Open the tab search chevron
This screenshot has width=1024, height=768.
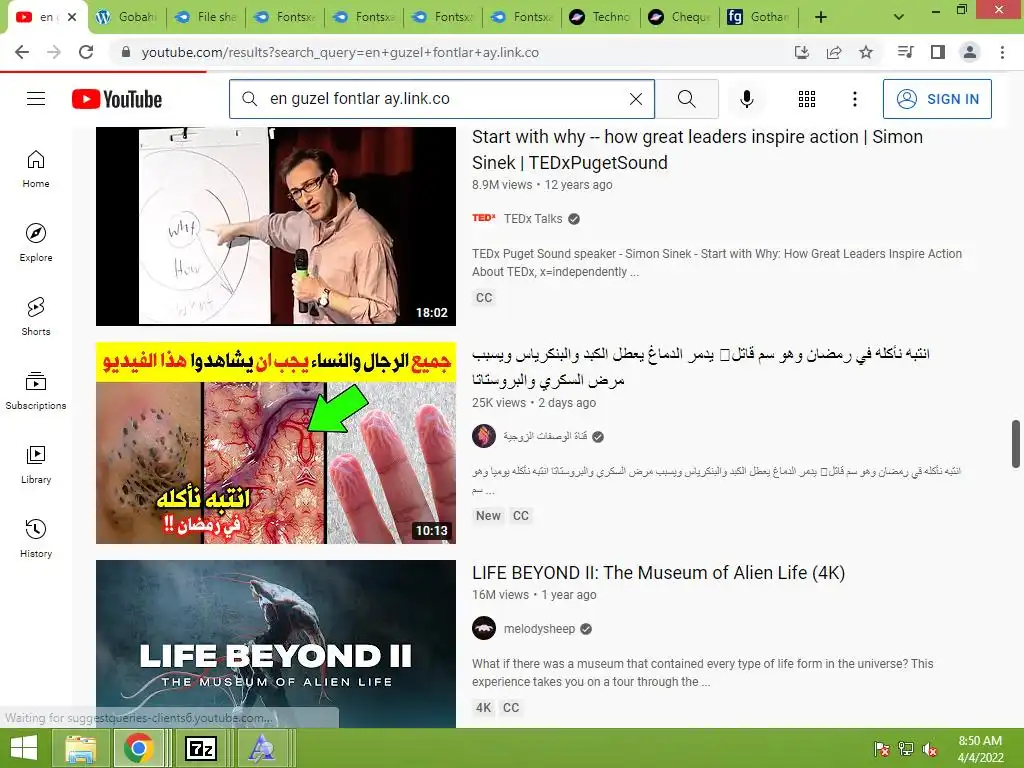[x=899, y=17]
